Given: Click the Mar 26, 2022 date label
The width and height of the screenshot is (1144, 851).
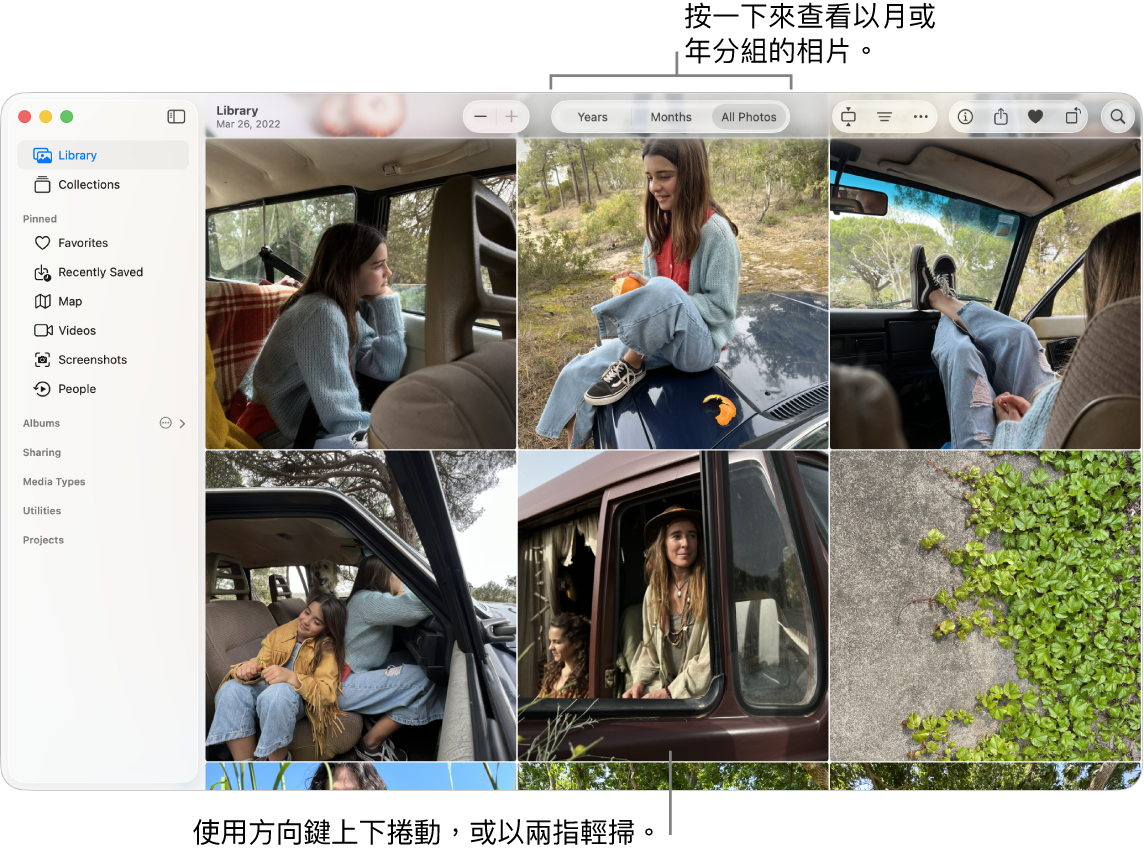Looking at the screenshot, I should [248, 124].
